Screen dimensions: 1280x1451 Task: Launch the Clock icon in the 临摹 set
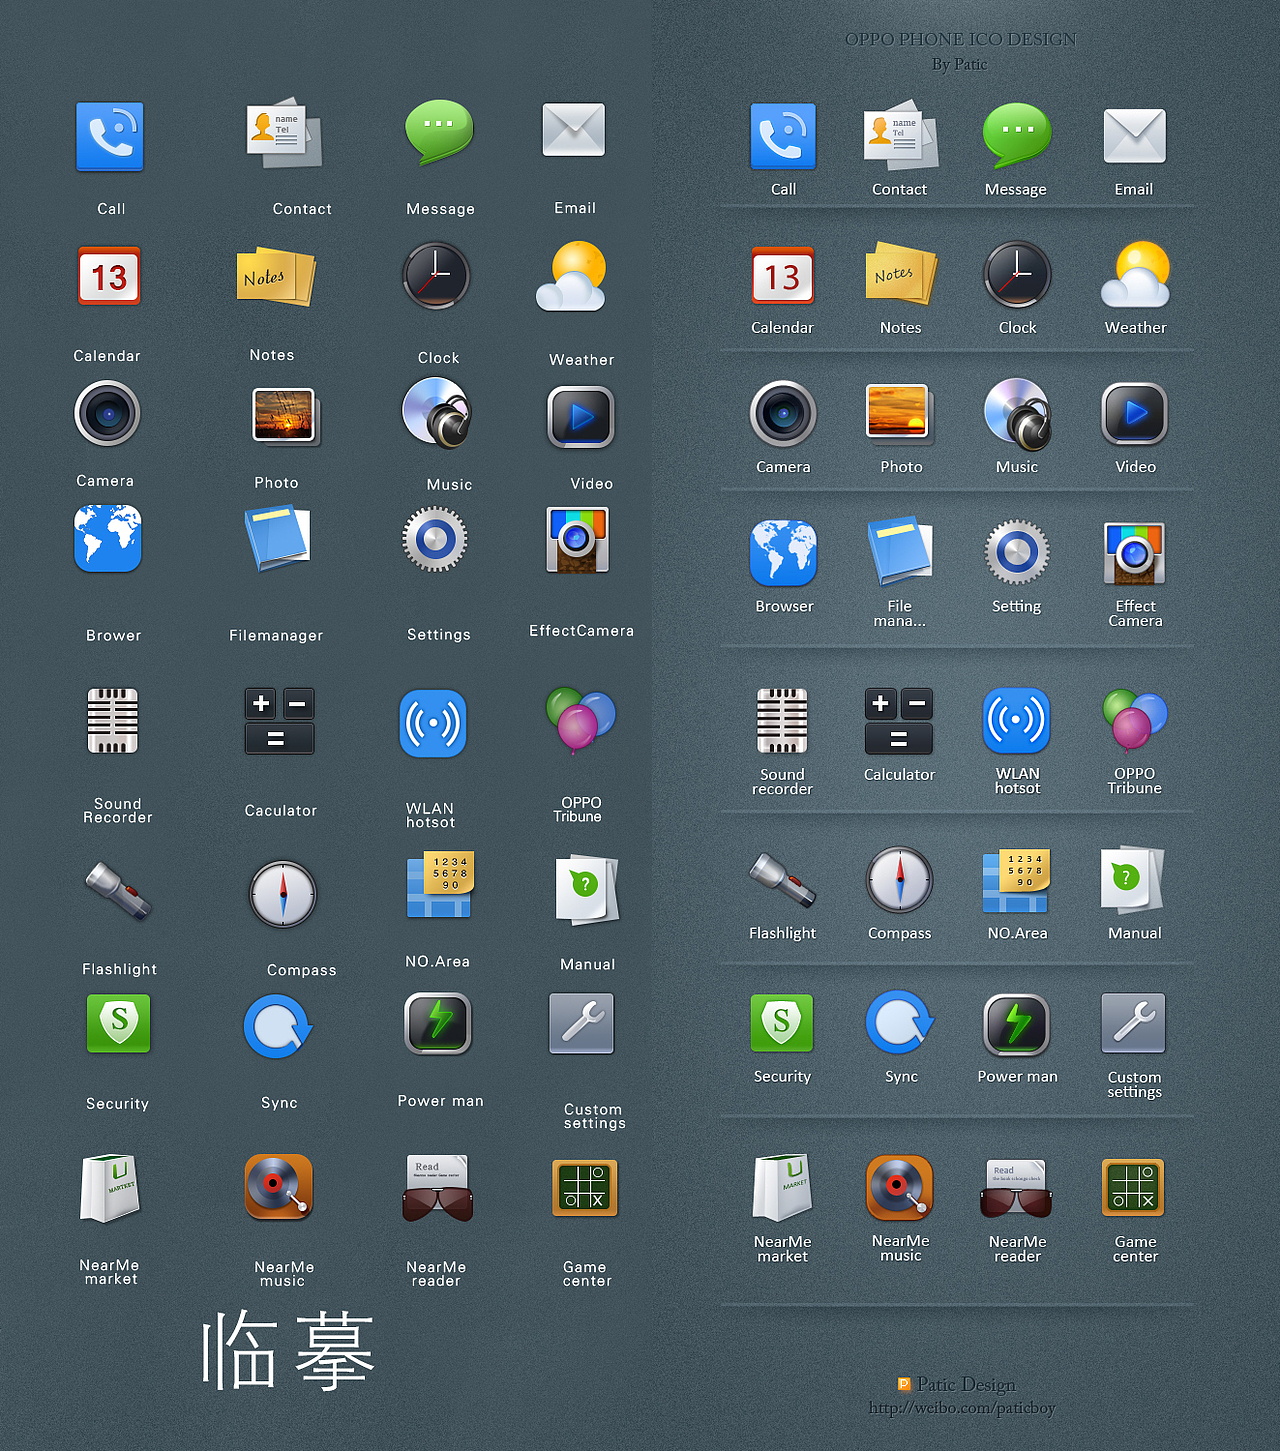436,275
